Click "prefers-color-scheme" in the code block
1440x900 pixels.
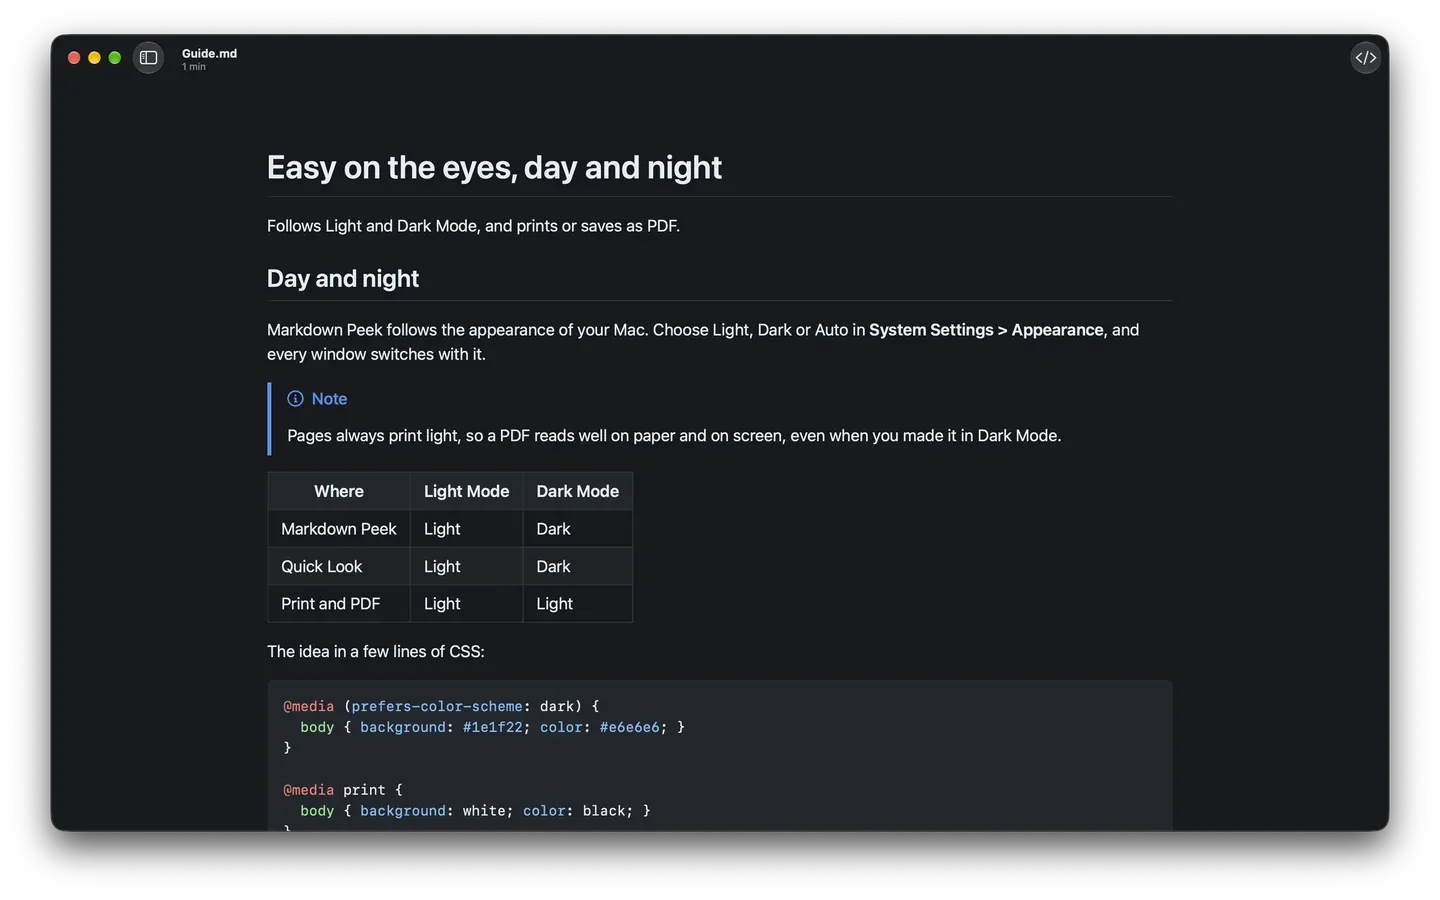coord(437,706)
